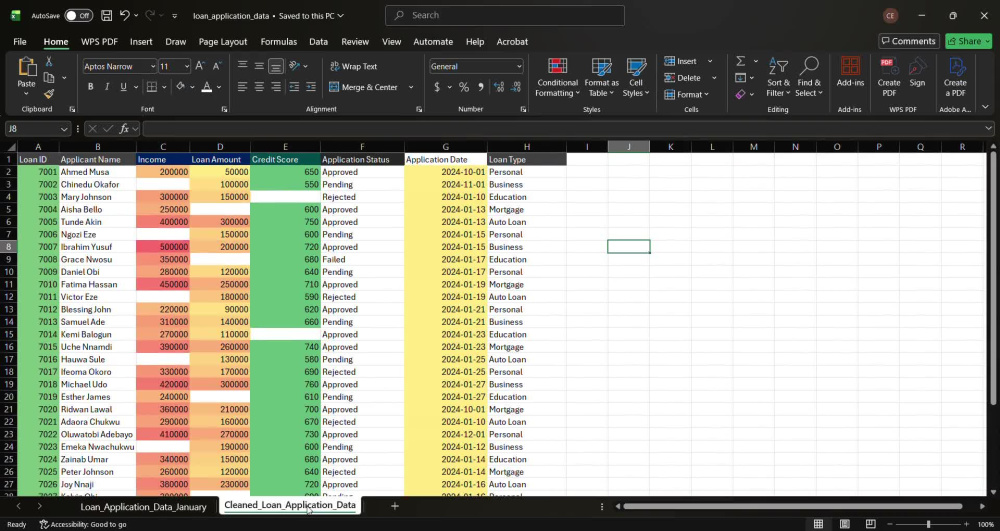Image resolution: width=1000 pixels, height=531 pixels.
Task: Click Align Left icon
Action: pos(242,87)
